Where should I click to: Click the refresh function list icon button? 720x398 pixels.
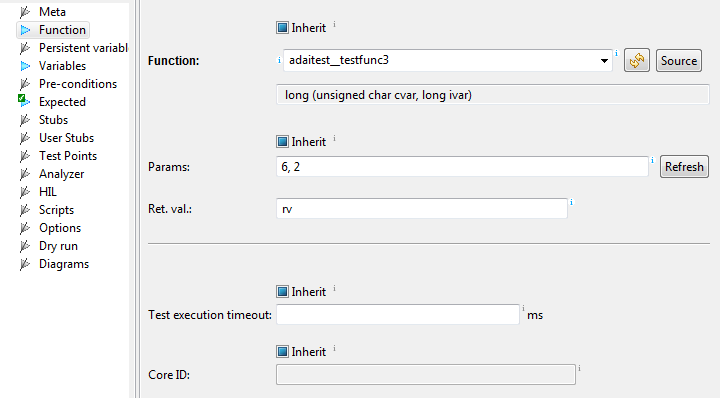[x=636, y=61]
